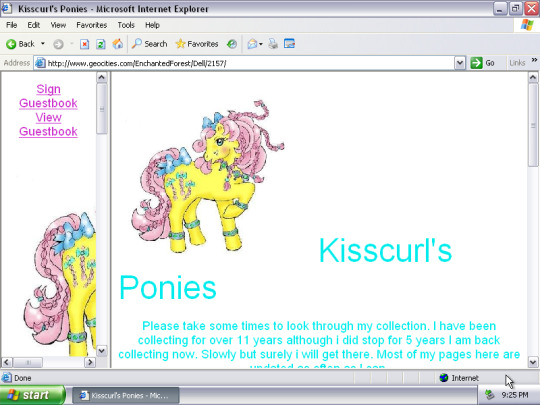Click the Edit page toolbar icon
The height and width of the screenshot is (405, 540).
[289, 44]
